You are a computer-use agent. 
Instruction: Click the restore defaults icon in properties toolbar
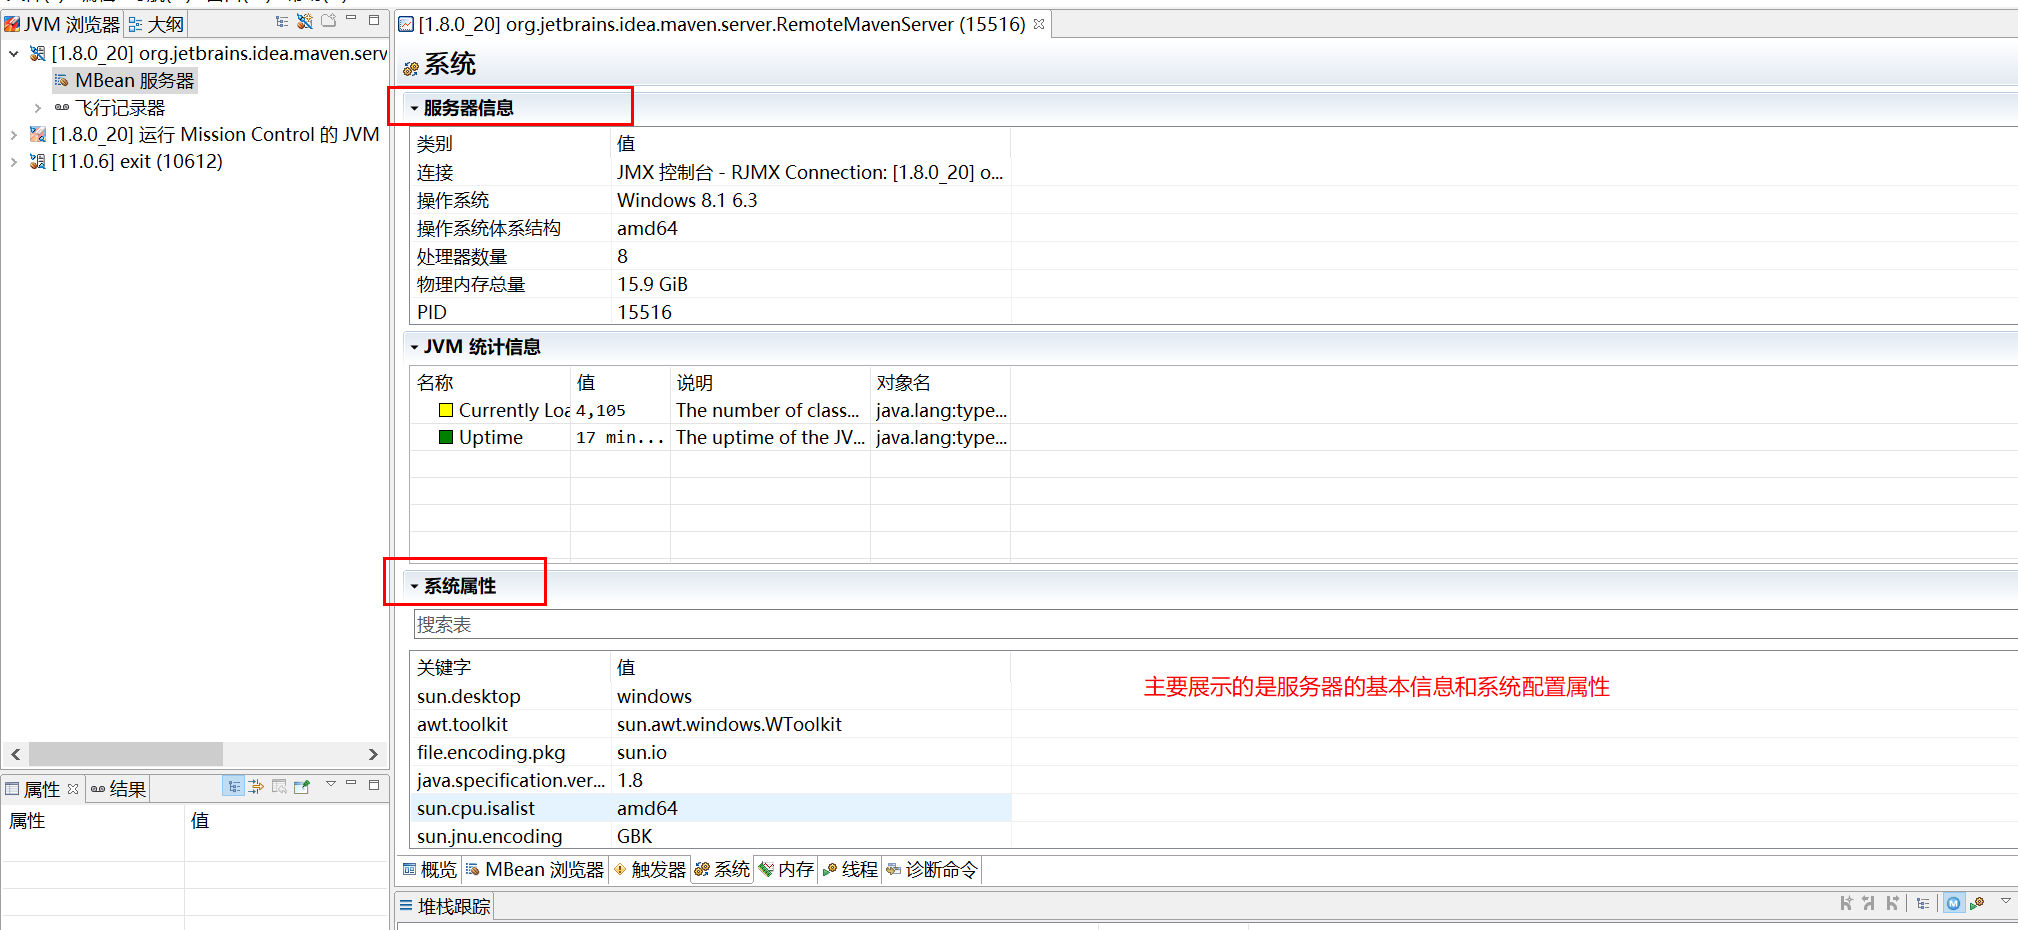coord(279,786)
